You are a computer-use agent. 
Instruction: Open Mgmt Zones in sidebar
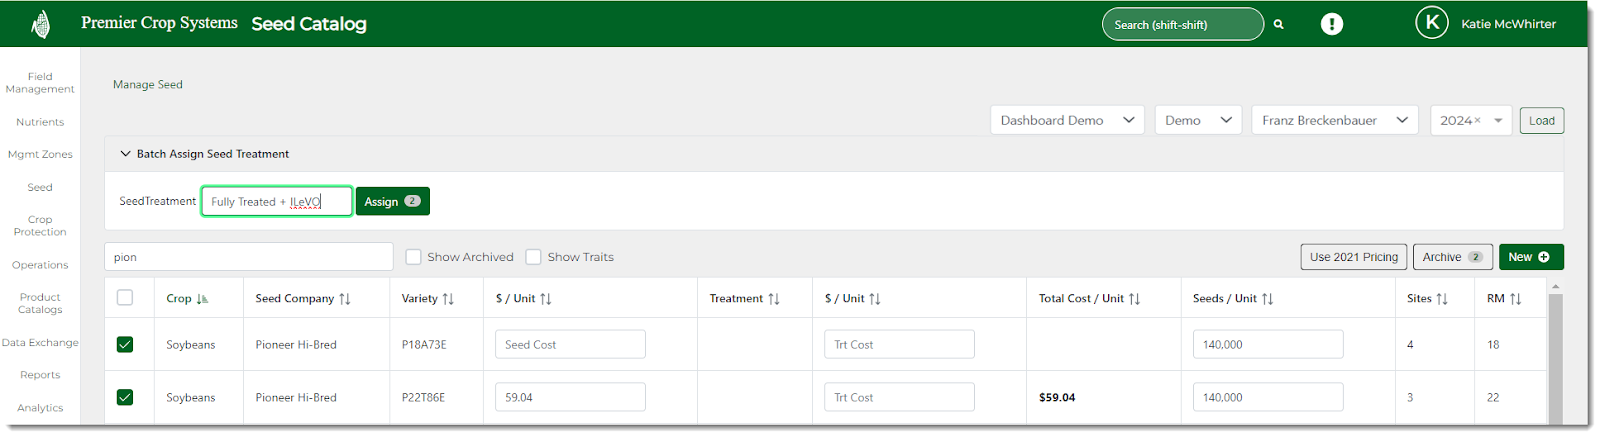point(40,154)
